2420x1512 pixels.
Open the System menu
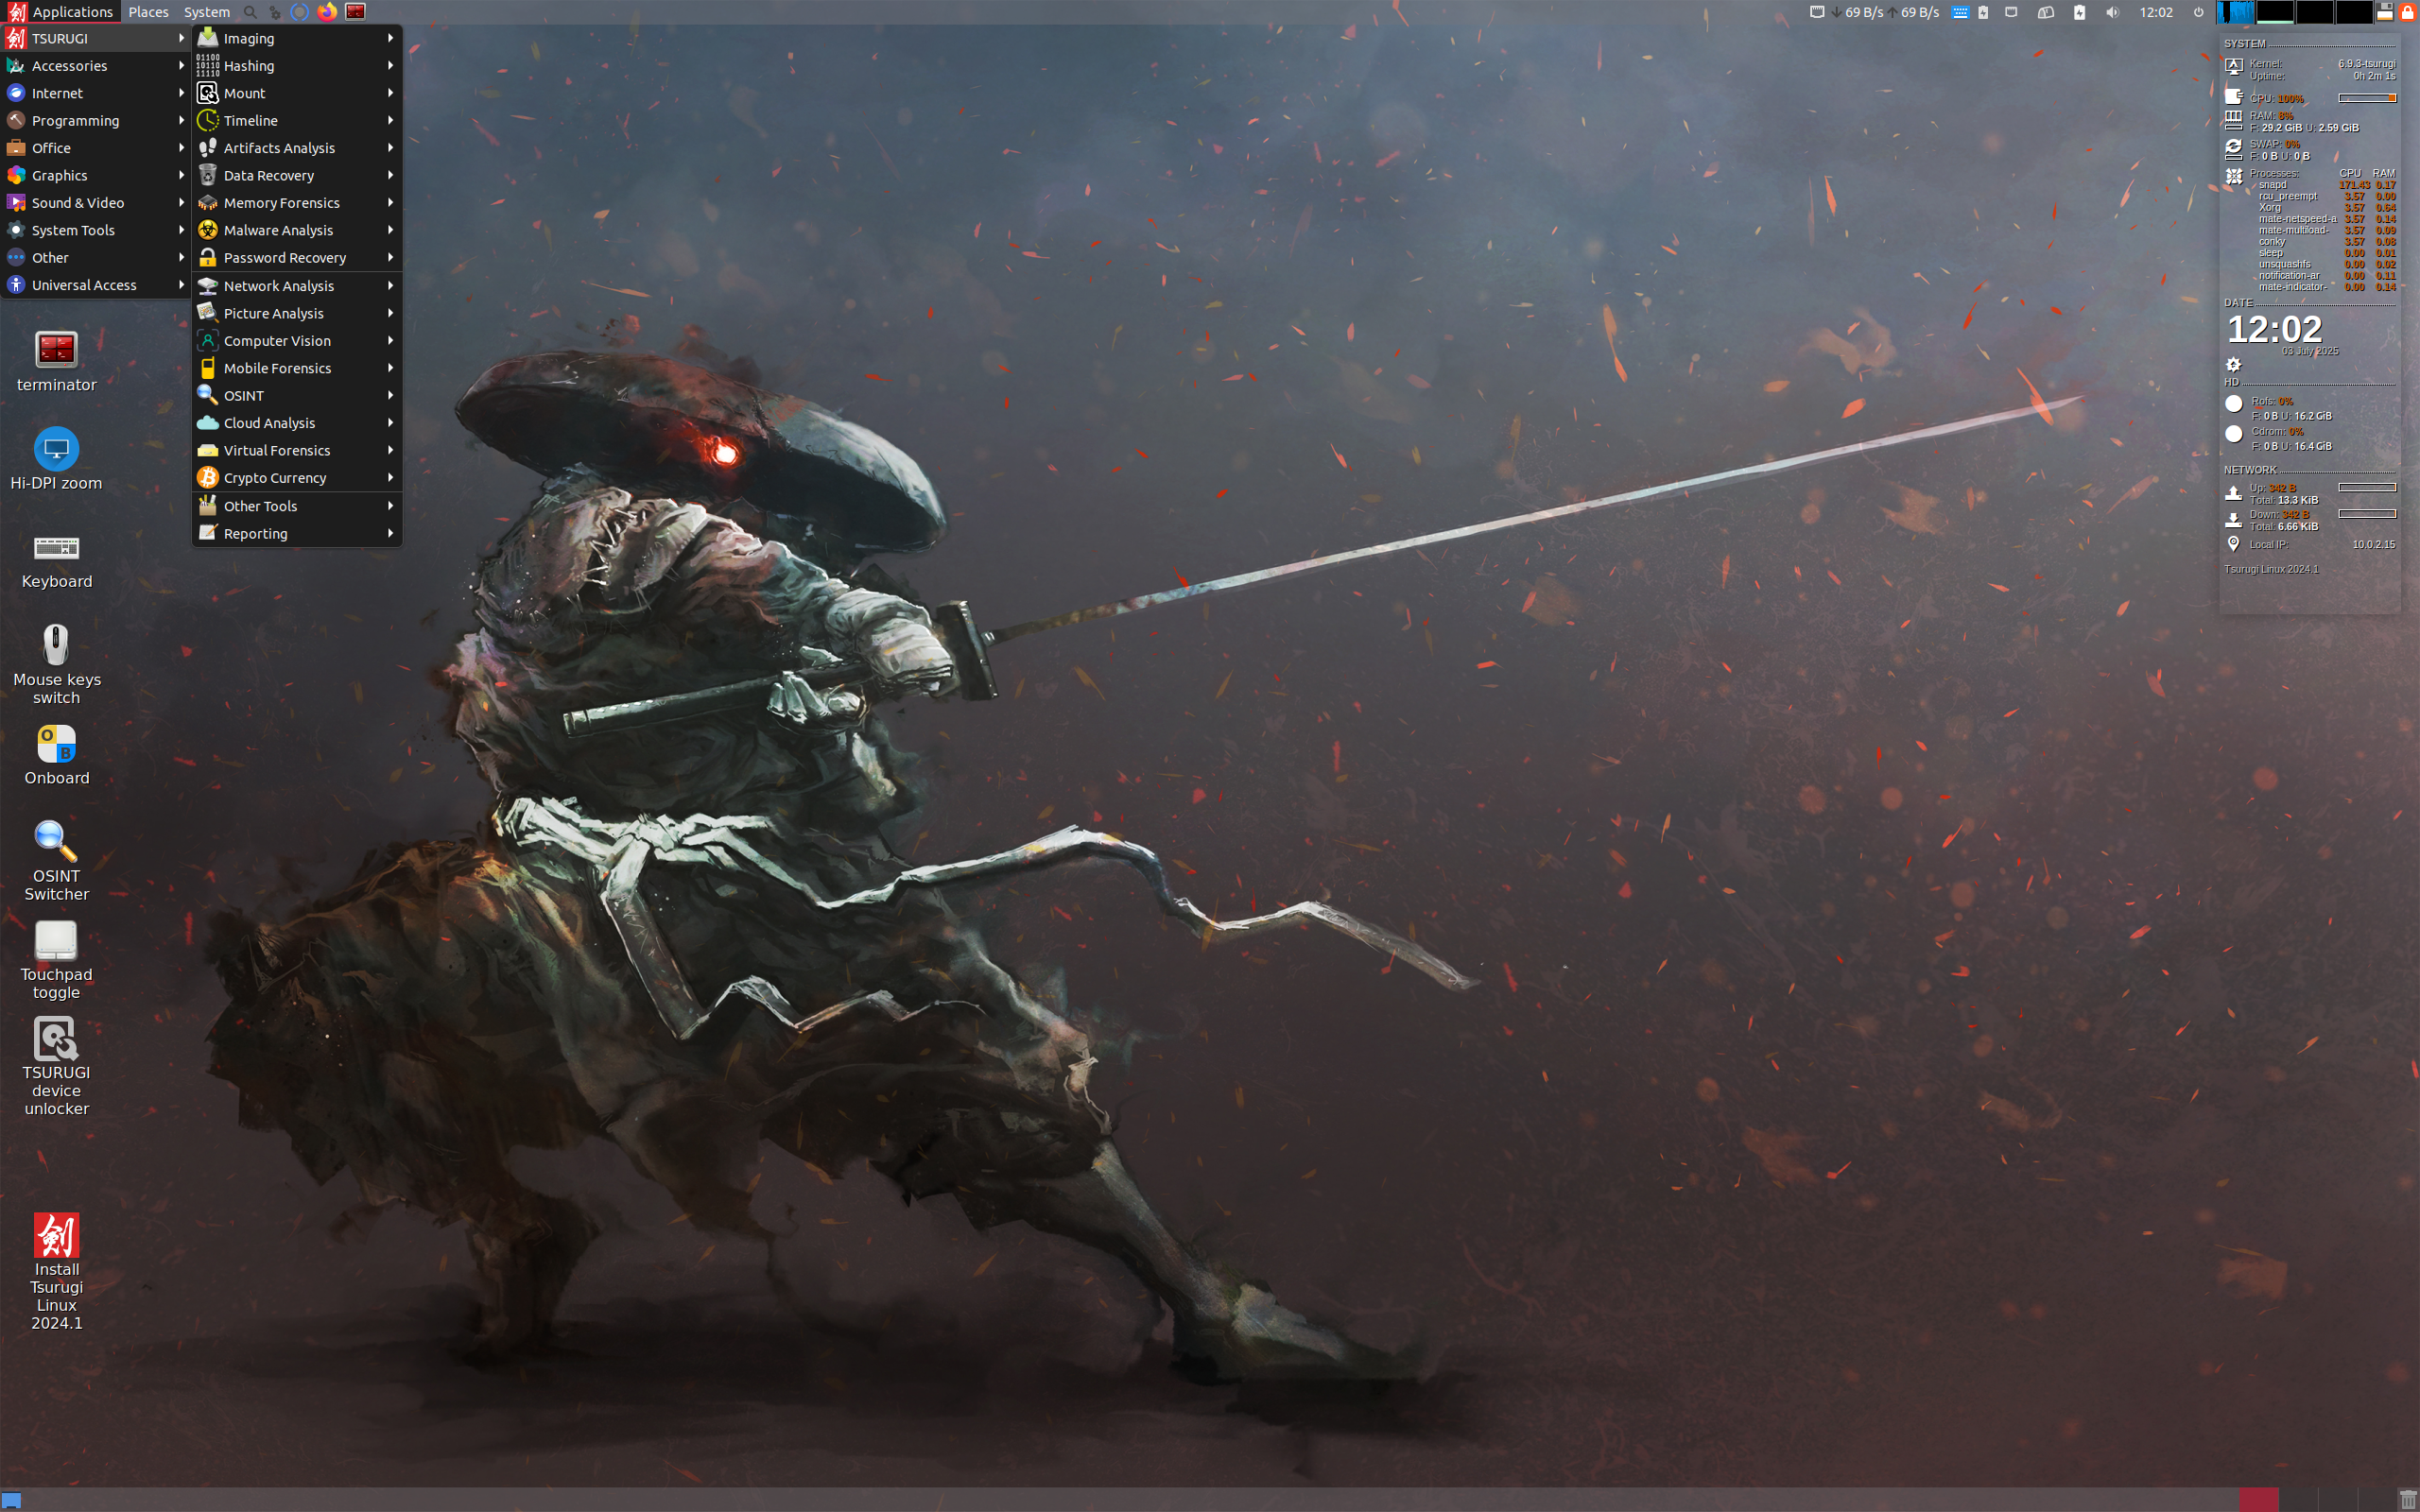(x=206, y=12)
